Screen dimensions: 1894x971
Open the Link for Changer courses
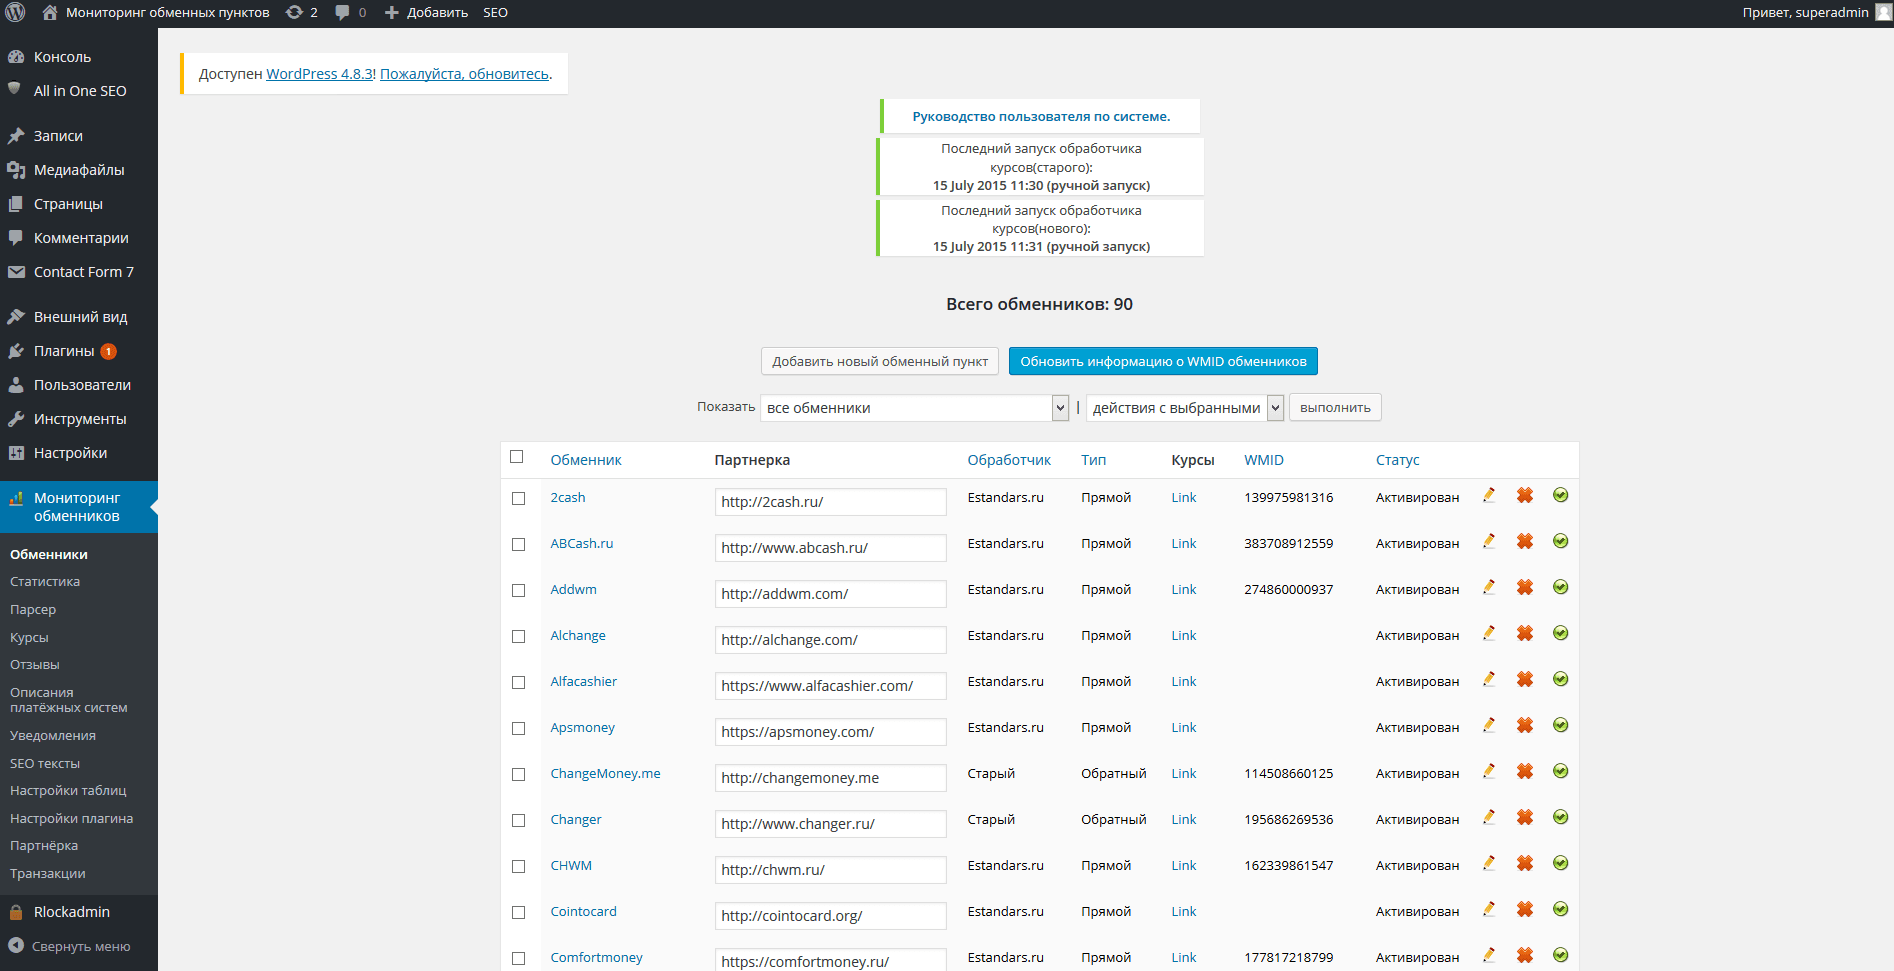[1184, 820]
